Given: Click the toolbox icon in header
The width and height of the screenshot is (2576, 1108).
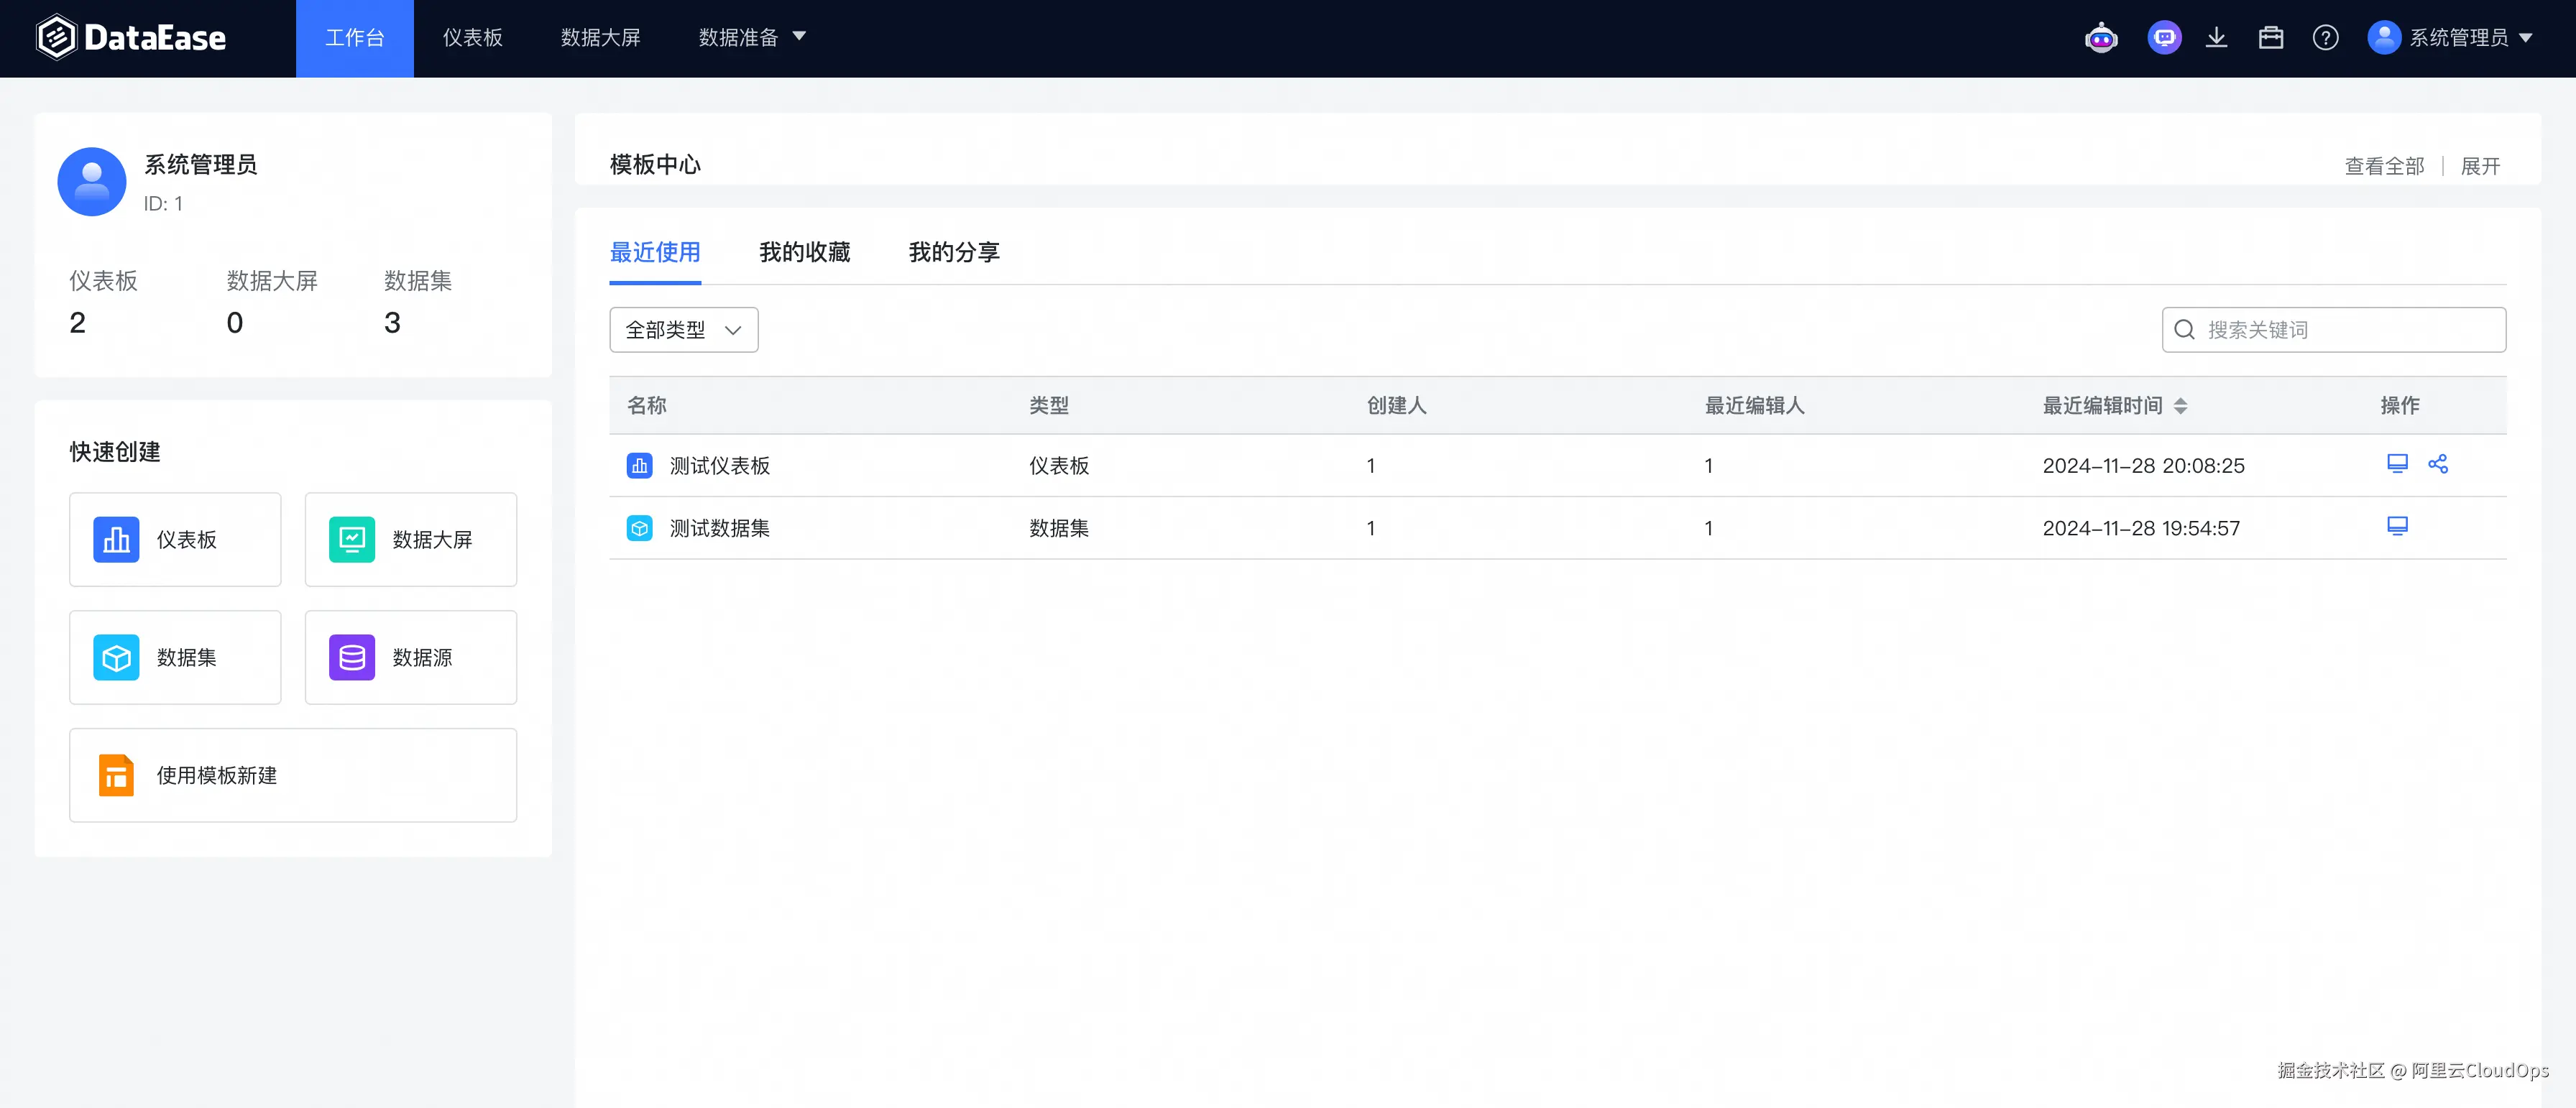Looking at the screenshot, I should tap(2270, 38).
